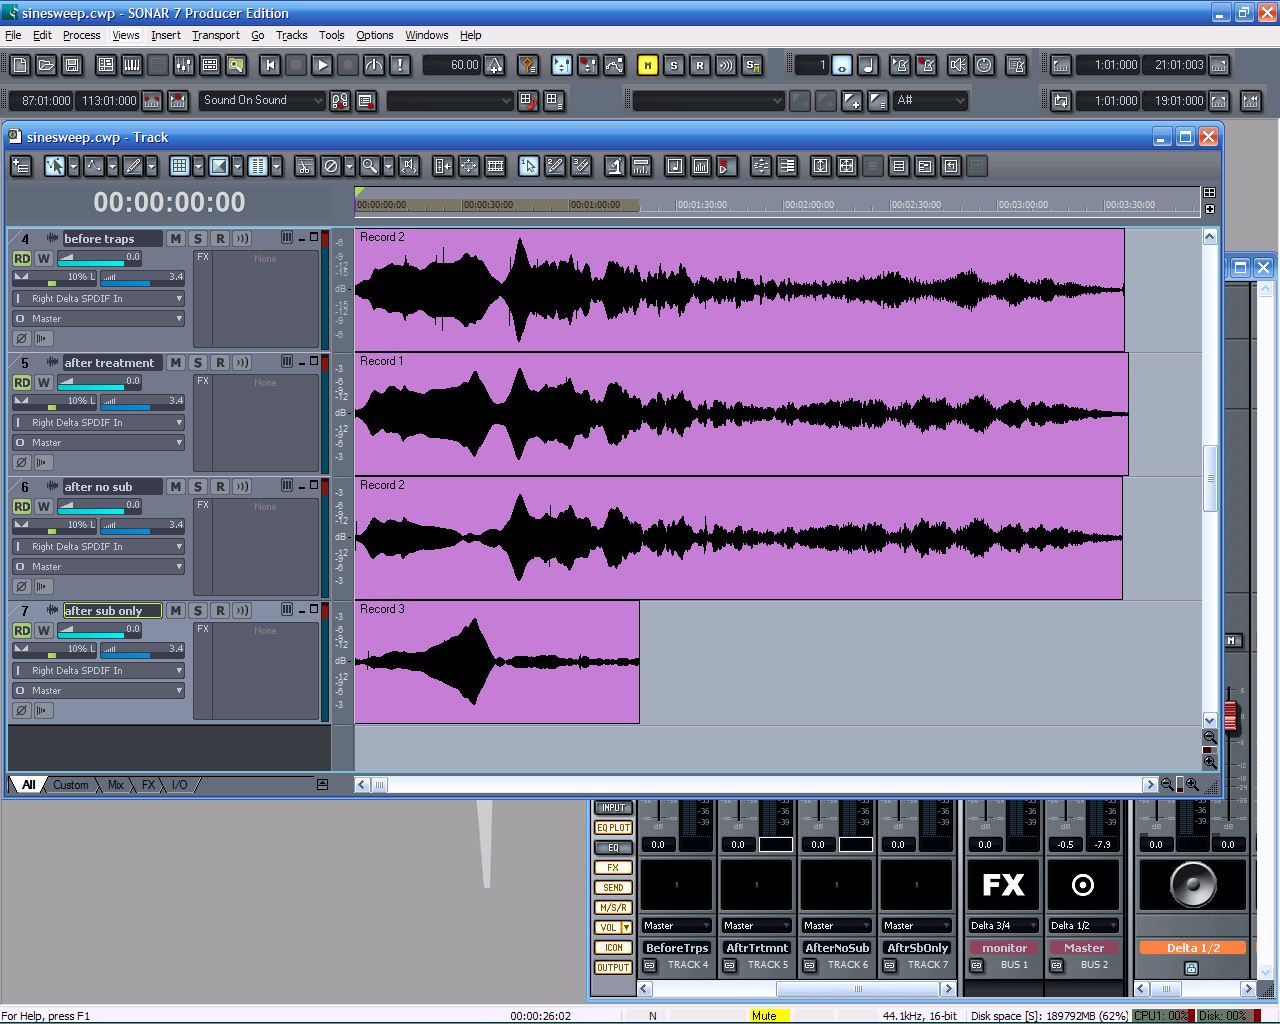Open the Console view mixer icon
1280x1024 pixels.
[184, 65]
